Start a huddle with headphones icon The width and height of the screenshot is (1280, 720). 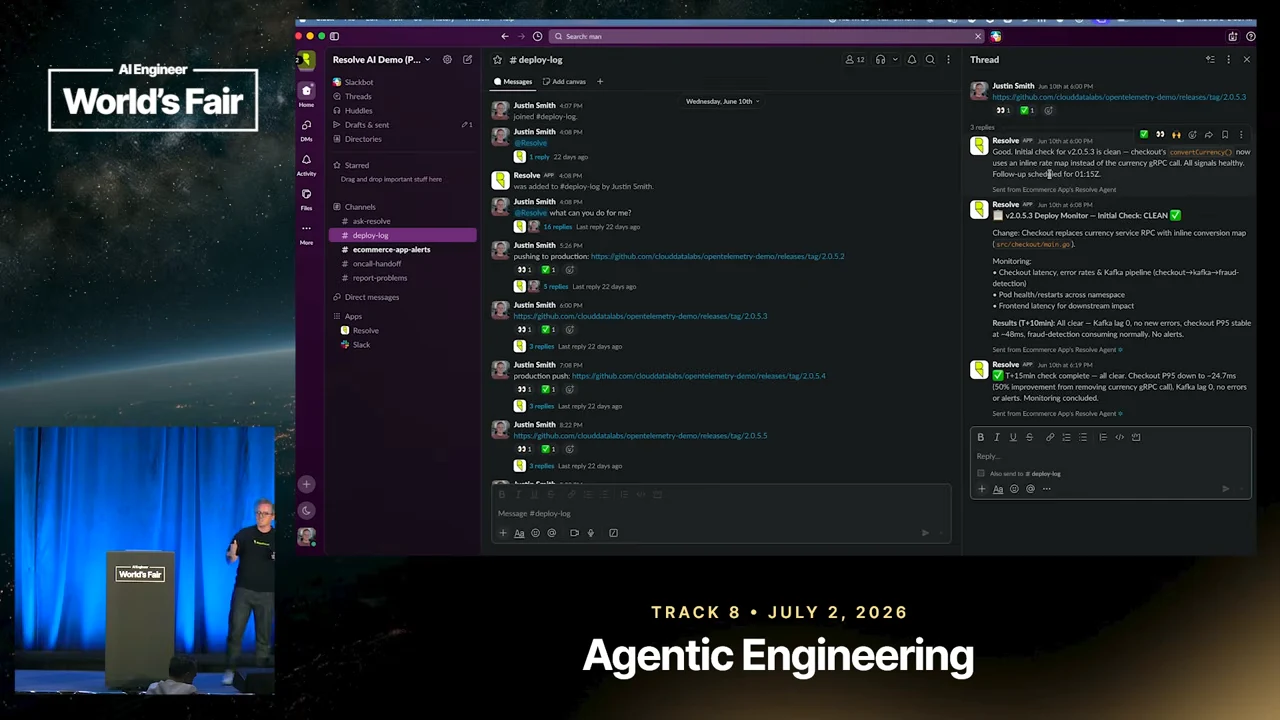[880, 60]
